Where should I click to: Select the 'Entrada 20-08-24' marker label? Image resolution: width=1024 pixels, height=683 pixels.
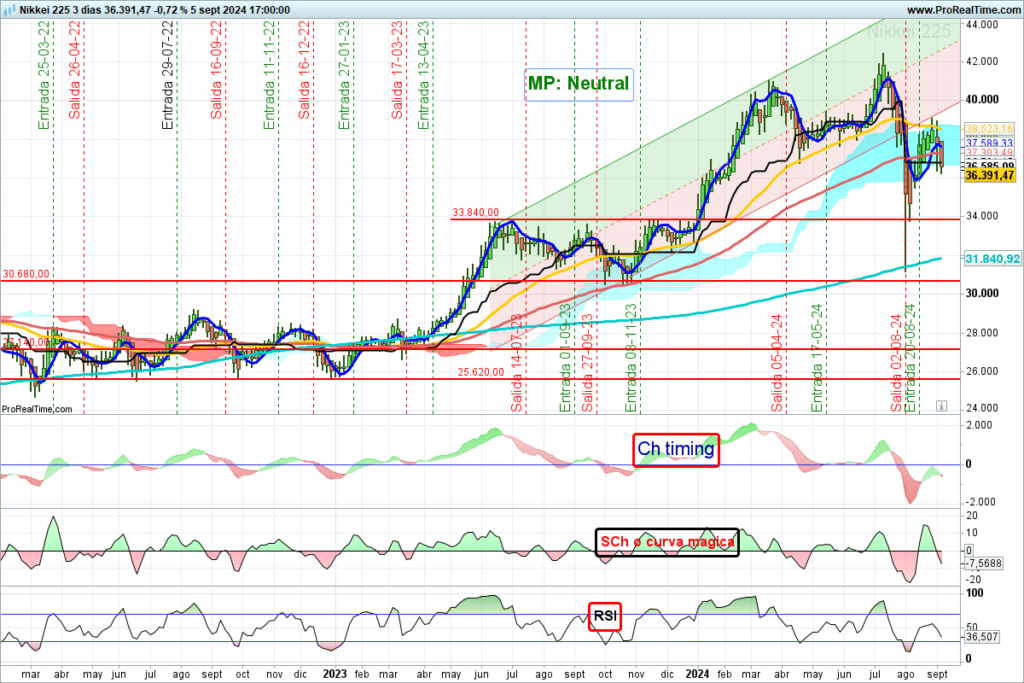click(910, 358)
